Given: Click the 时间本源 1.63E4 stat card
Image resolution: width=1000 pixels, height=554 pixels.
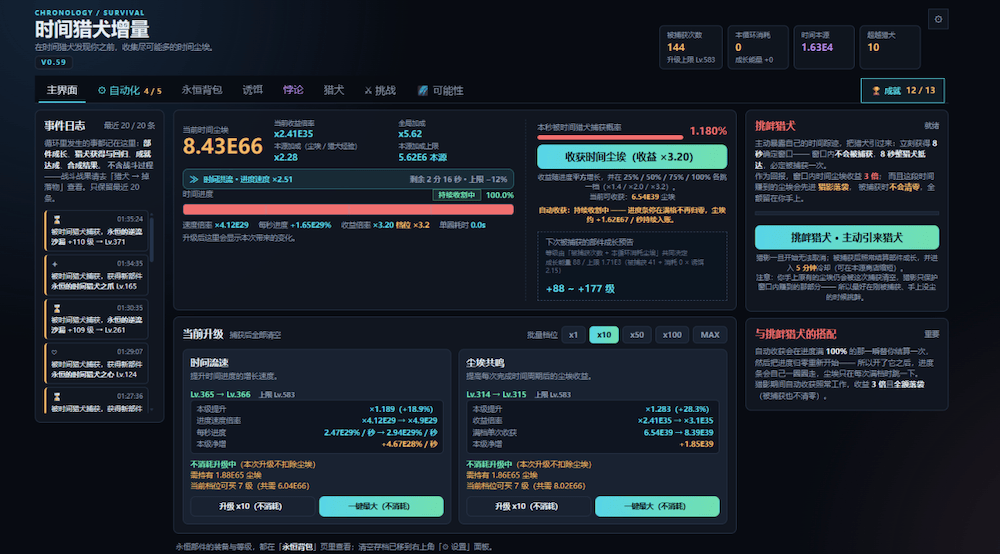Looking at the screenshot, I should coord(824,47).
